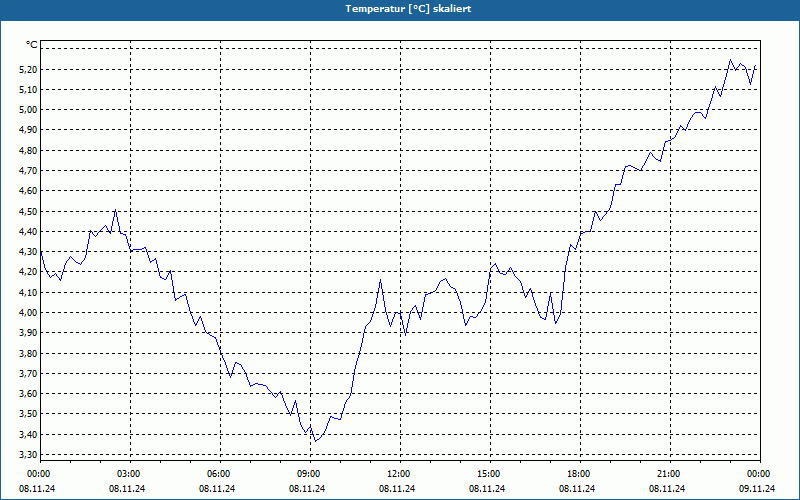Screen dimensions: 800x500
Task: Click the y-axis label "4,90"
Action: (28, 130)
